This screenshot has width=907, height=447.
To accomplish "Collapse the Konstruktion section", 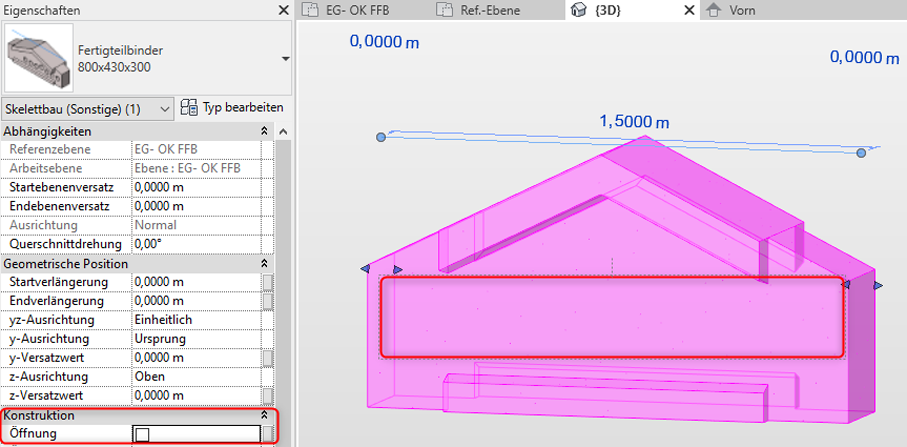I will (x=264, y=415).
